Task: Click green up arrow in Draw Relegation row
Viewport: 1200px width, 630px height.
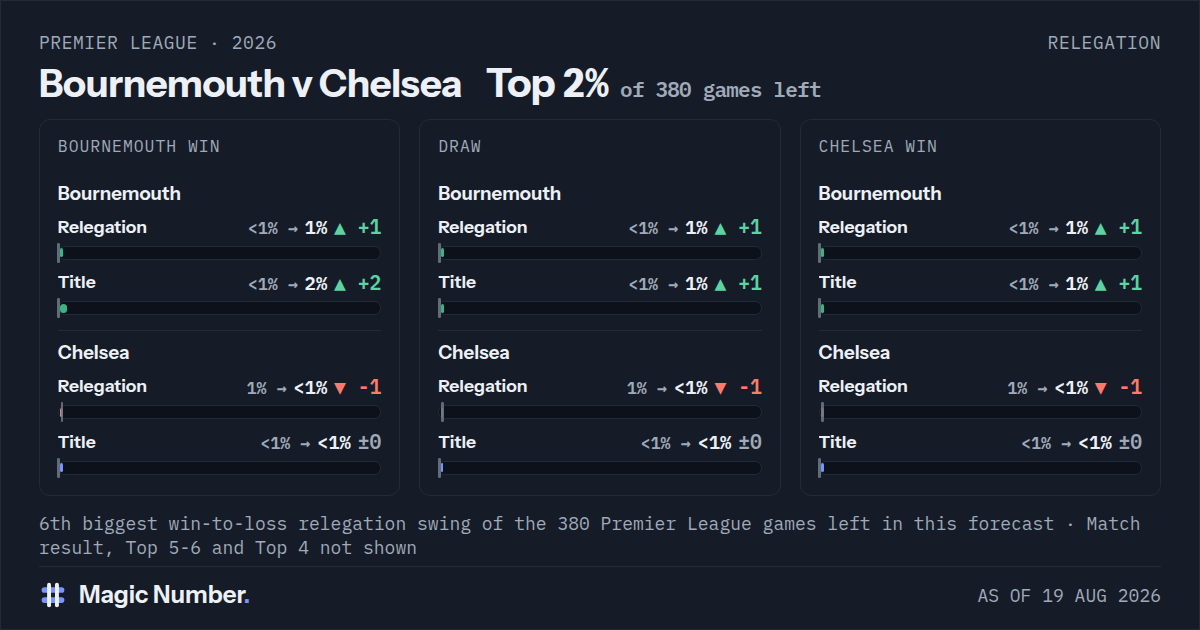Action: point(720,228)
